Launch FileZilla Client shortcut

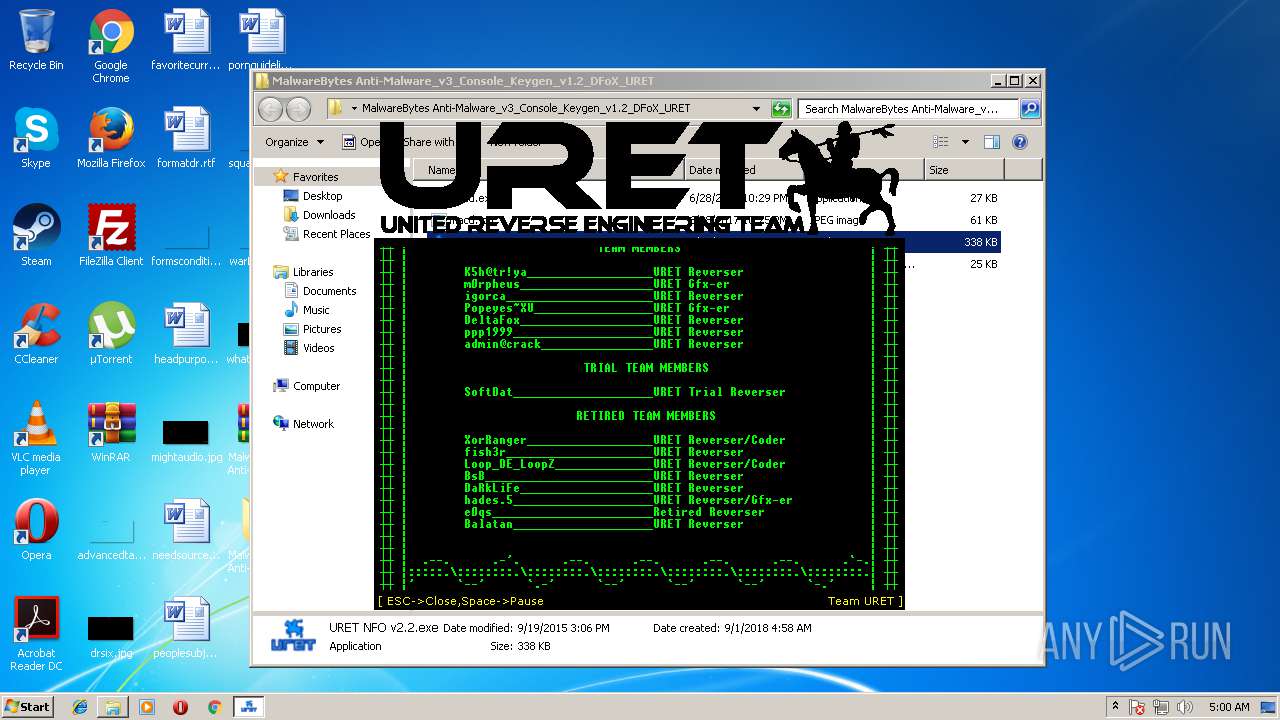point(111,236)
